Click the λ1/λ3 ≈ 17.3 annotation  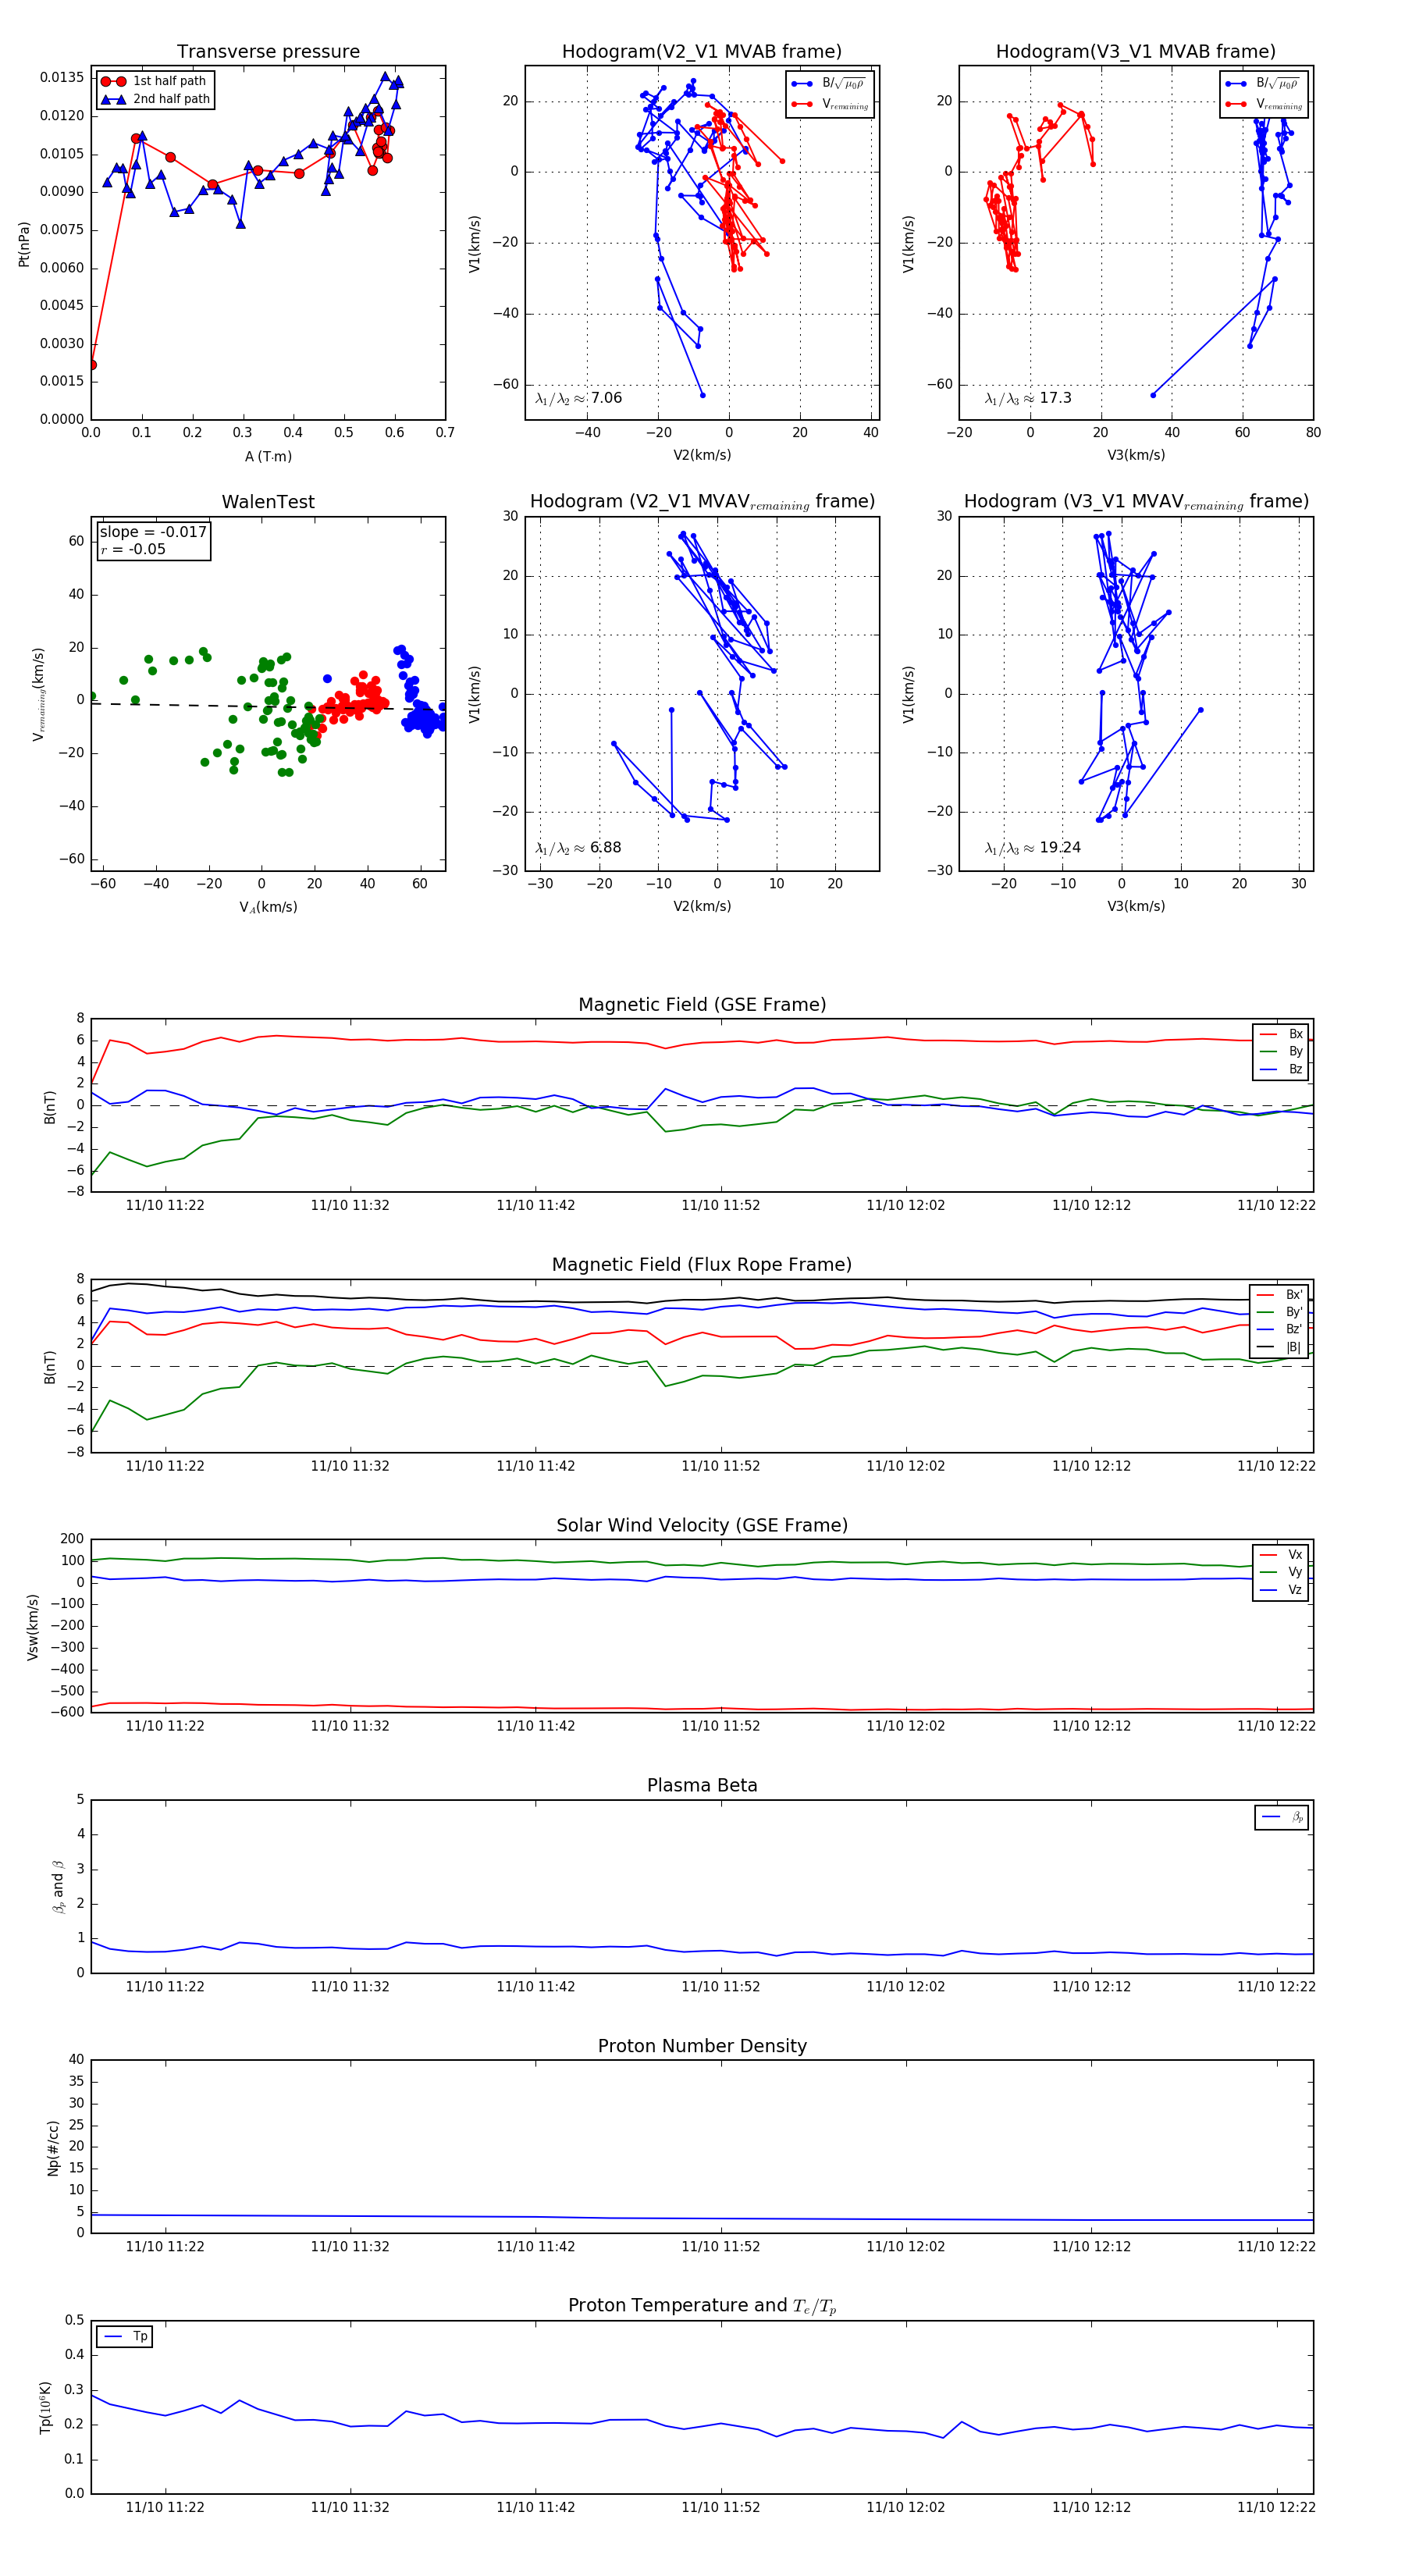(x=1028, y=398)
